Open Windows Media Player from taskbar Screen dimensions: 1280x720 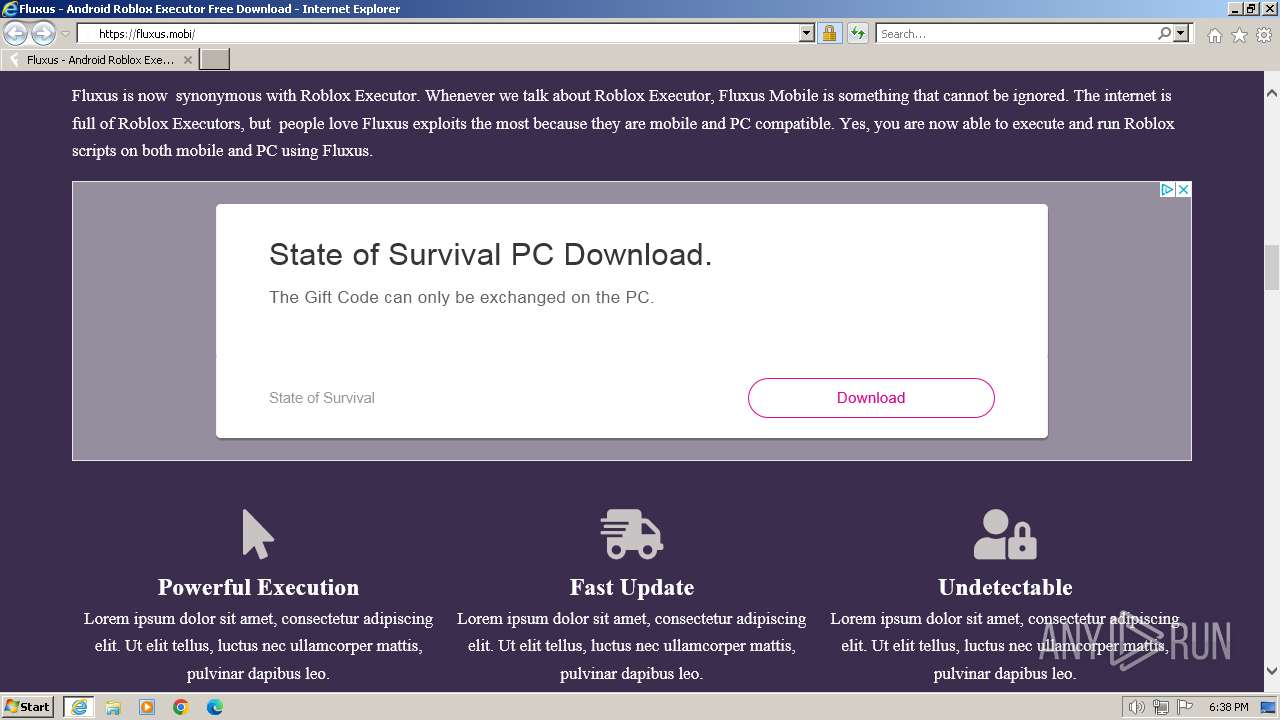(x=147, y=707)
